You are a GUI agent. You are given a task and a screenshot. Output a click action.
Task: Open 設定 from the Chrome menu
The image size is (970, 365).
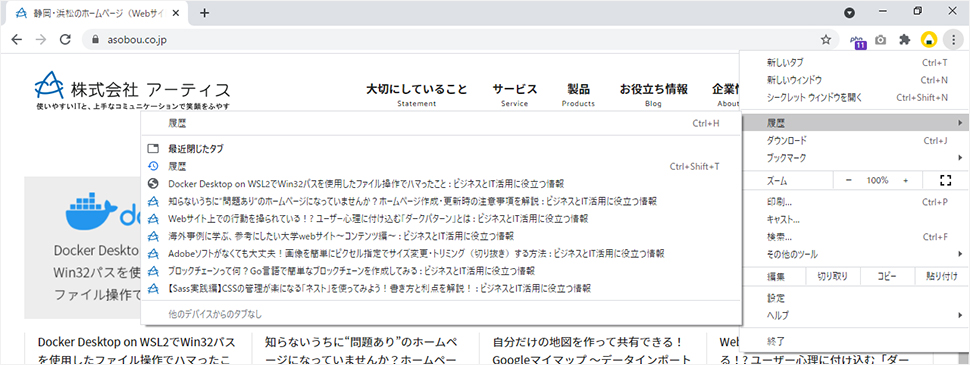(854, 298)
